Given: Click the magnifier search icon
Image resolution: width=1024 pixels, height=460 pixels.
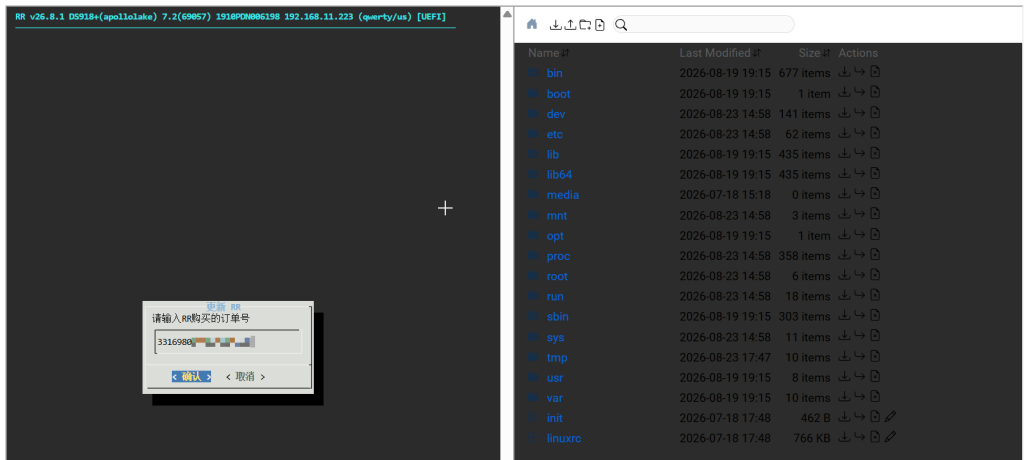Looking at the screenshot, I should (x=621, y=25).
